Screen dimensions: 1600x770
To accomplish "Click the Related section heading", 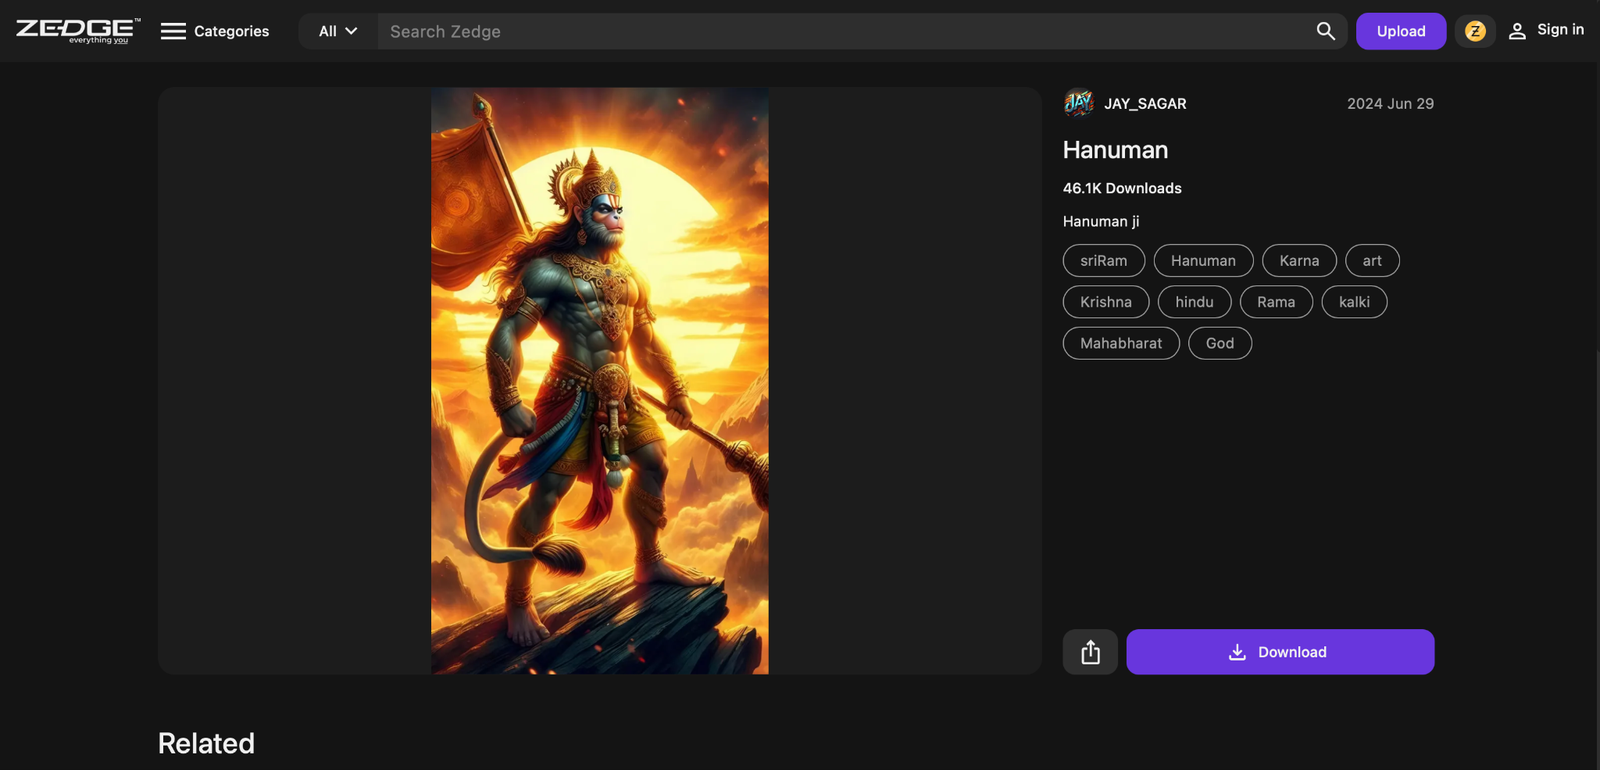I will (x=206, y=743).
